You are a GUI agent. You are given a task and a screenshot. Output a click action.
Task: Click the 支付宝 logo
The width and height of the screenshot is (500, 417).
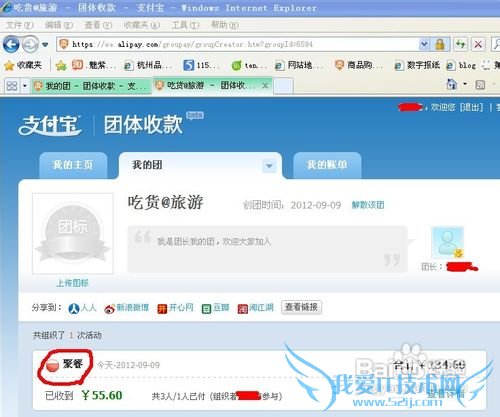point(50,125)
